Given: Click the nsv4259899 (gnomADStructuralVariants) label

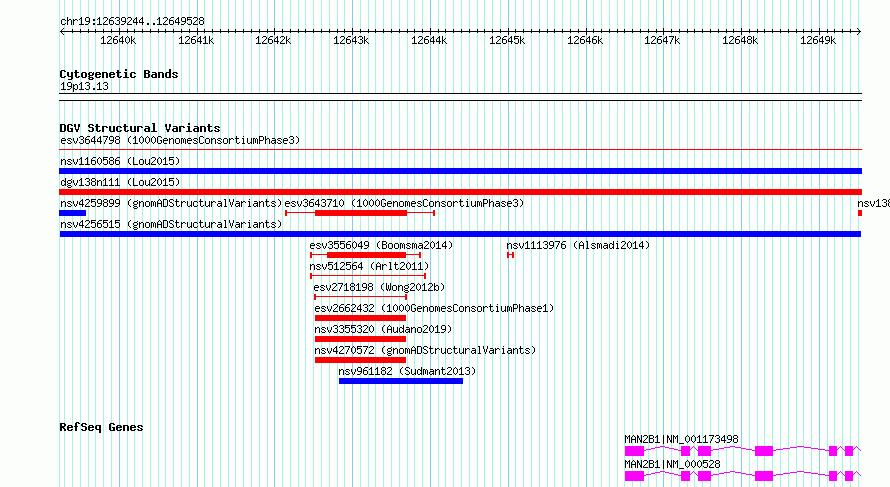Looking at the screenshot, I should click(x=171, y=203).
